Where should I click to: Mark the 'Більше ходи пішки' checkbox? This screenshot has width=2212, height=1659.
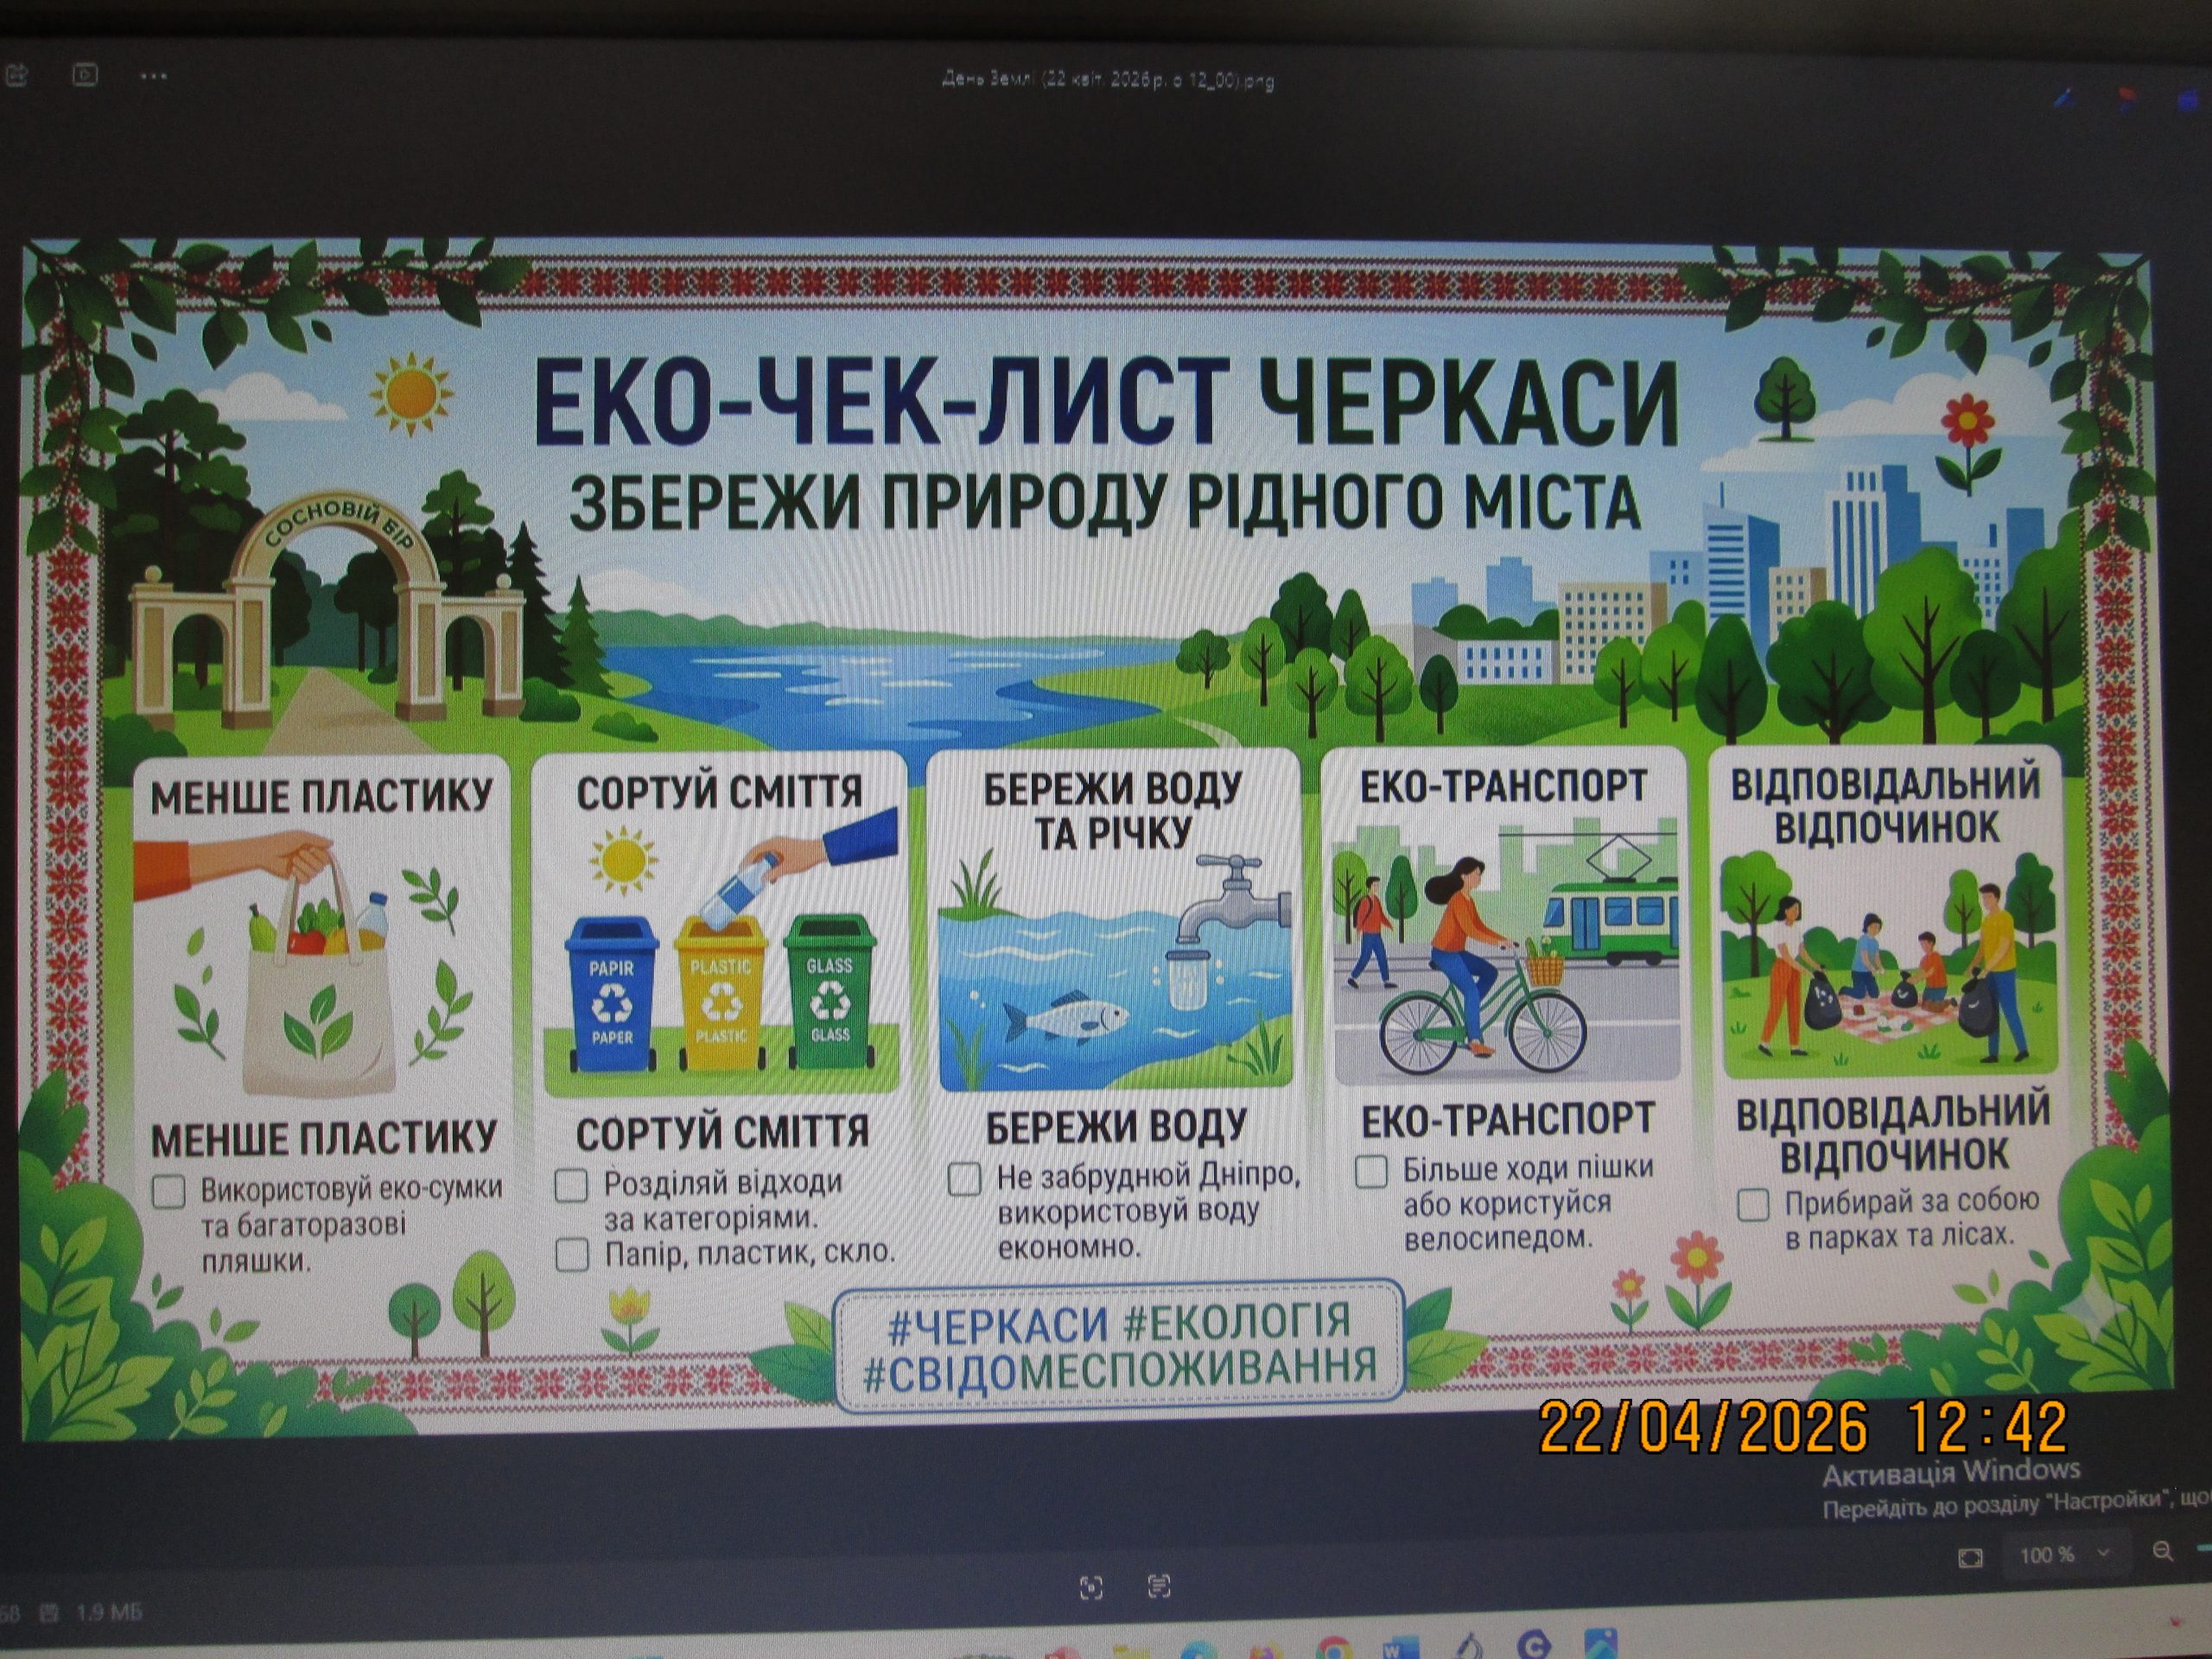click(x=1370, y=1172)
